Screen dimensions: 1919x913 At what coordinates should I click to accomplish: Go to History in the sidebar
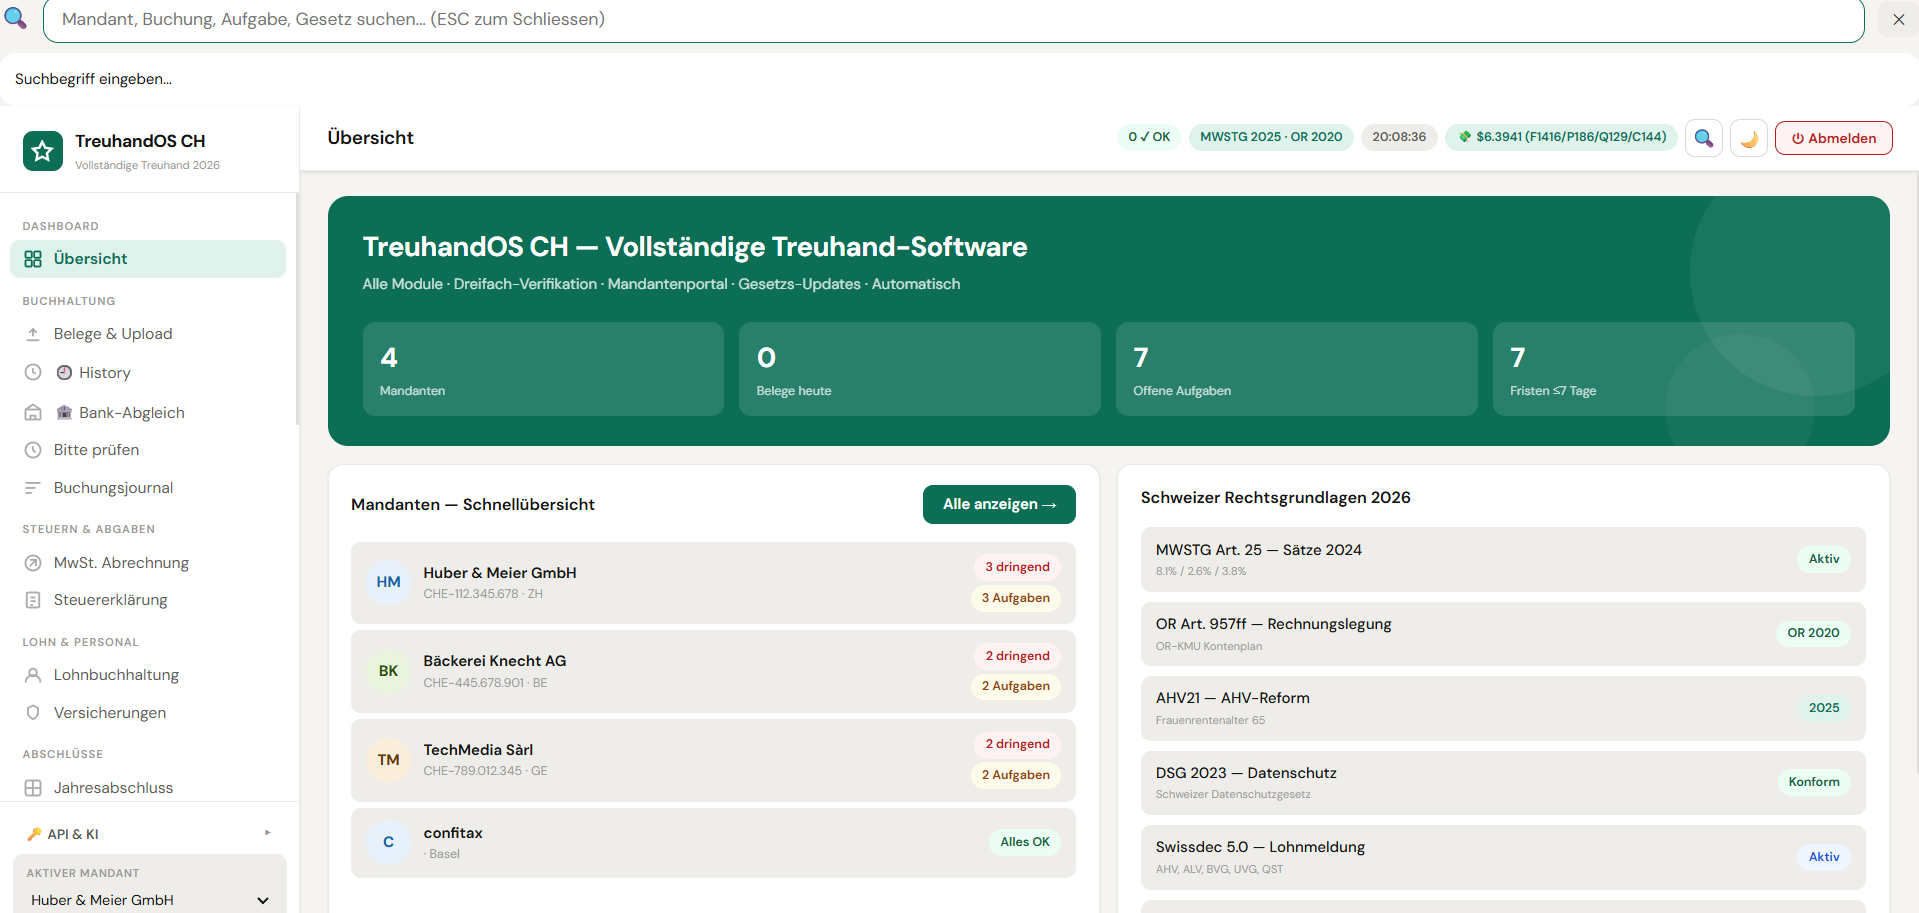pyautogui.click(x=148, y=372)
